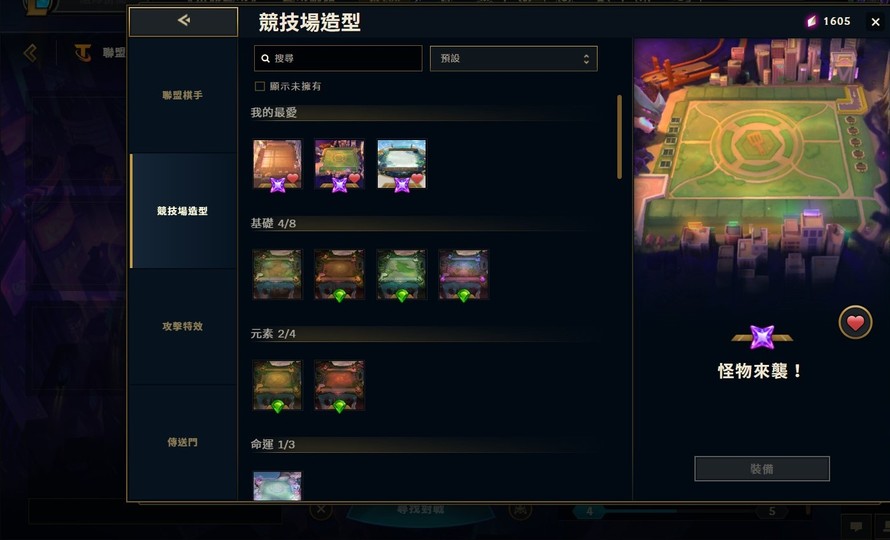Close the arena skins dialog

875,22
